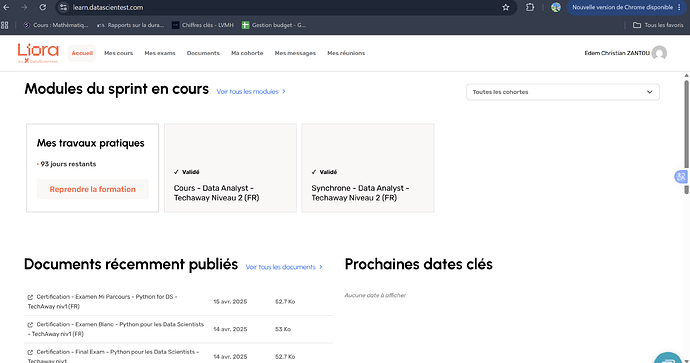Open the apps grid icon in bookmarks bar
Viewport: 690px width, 363px height.
tap(5, 25)
